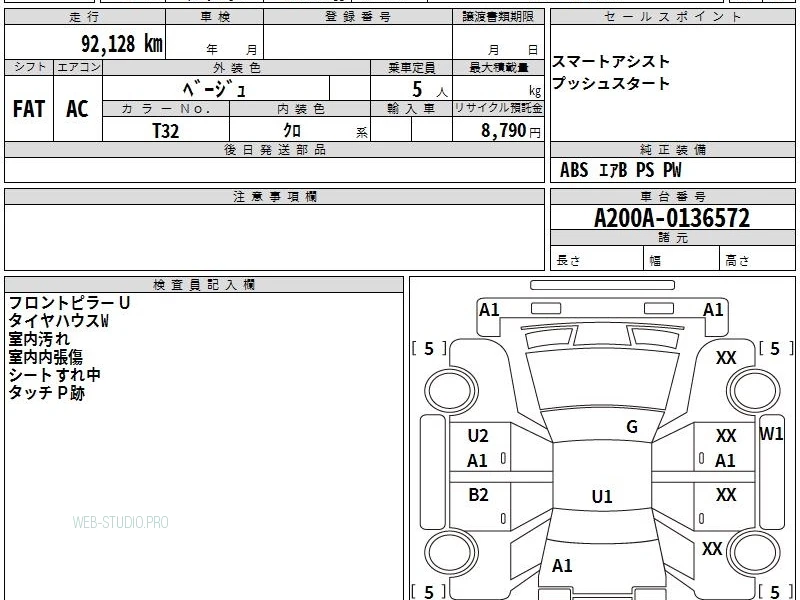Click the 乗車定員 header

(411, 67)
